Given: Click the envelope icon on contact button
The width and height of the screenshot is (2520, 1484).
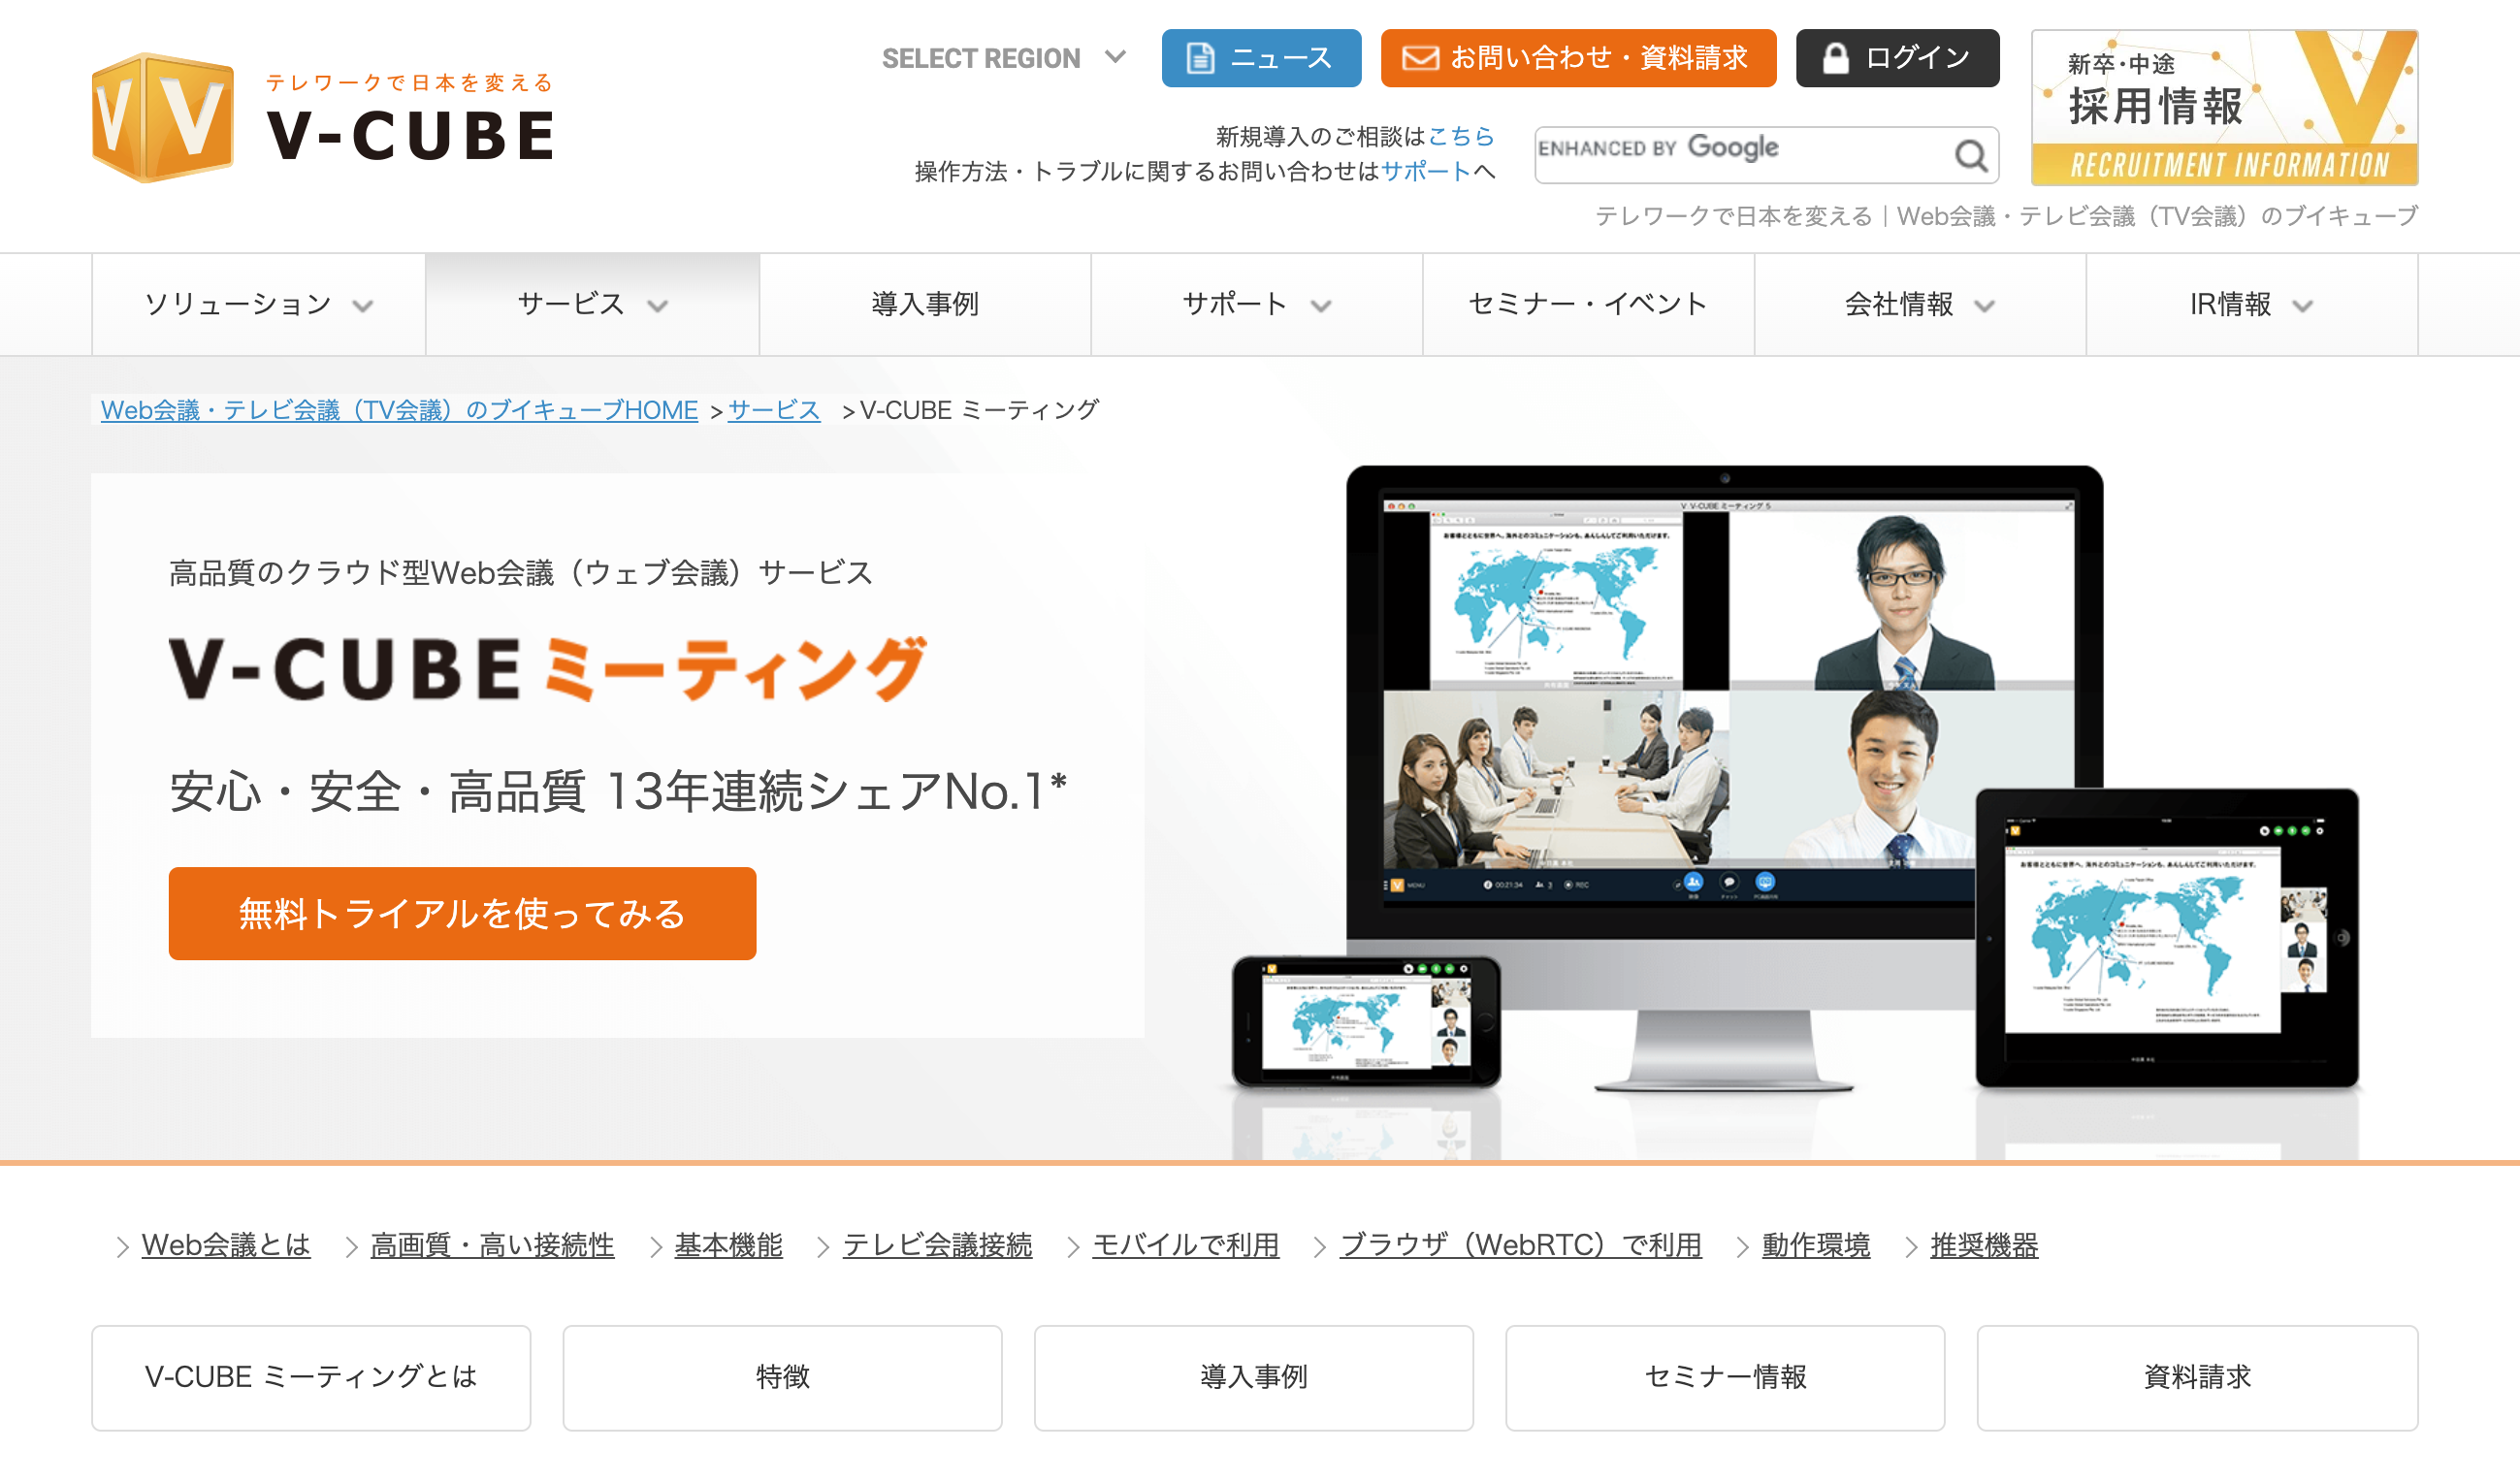Looking at the screenshot, I should pyautogui.click(x=1420, y=58).
